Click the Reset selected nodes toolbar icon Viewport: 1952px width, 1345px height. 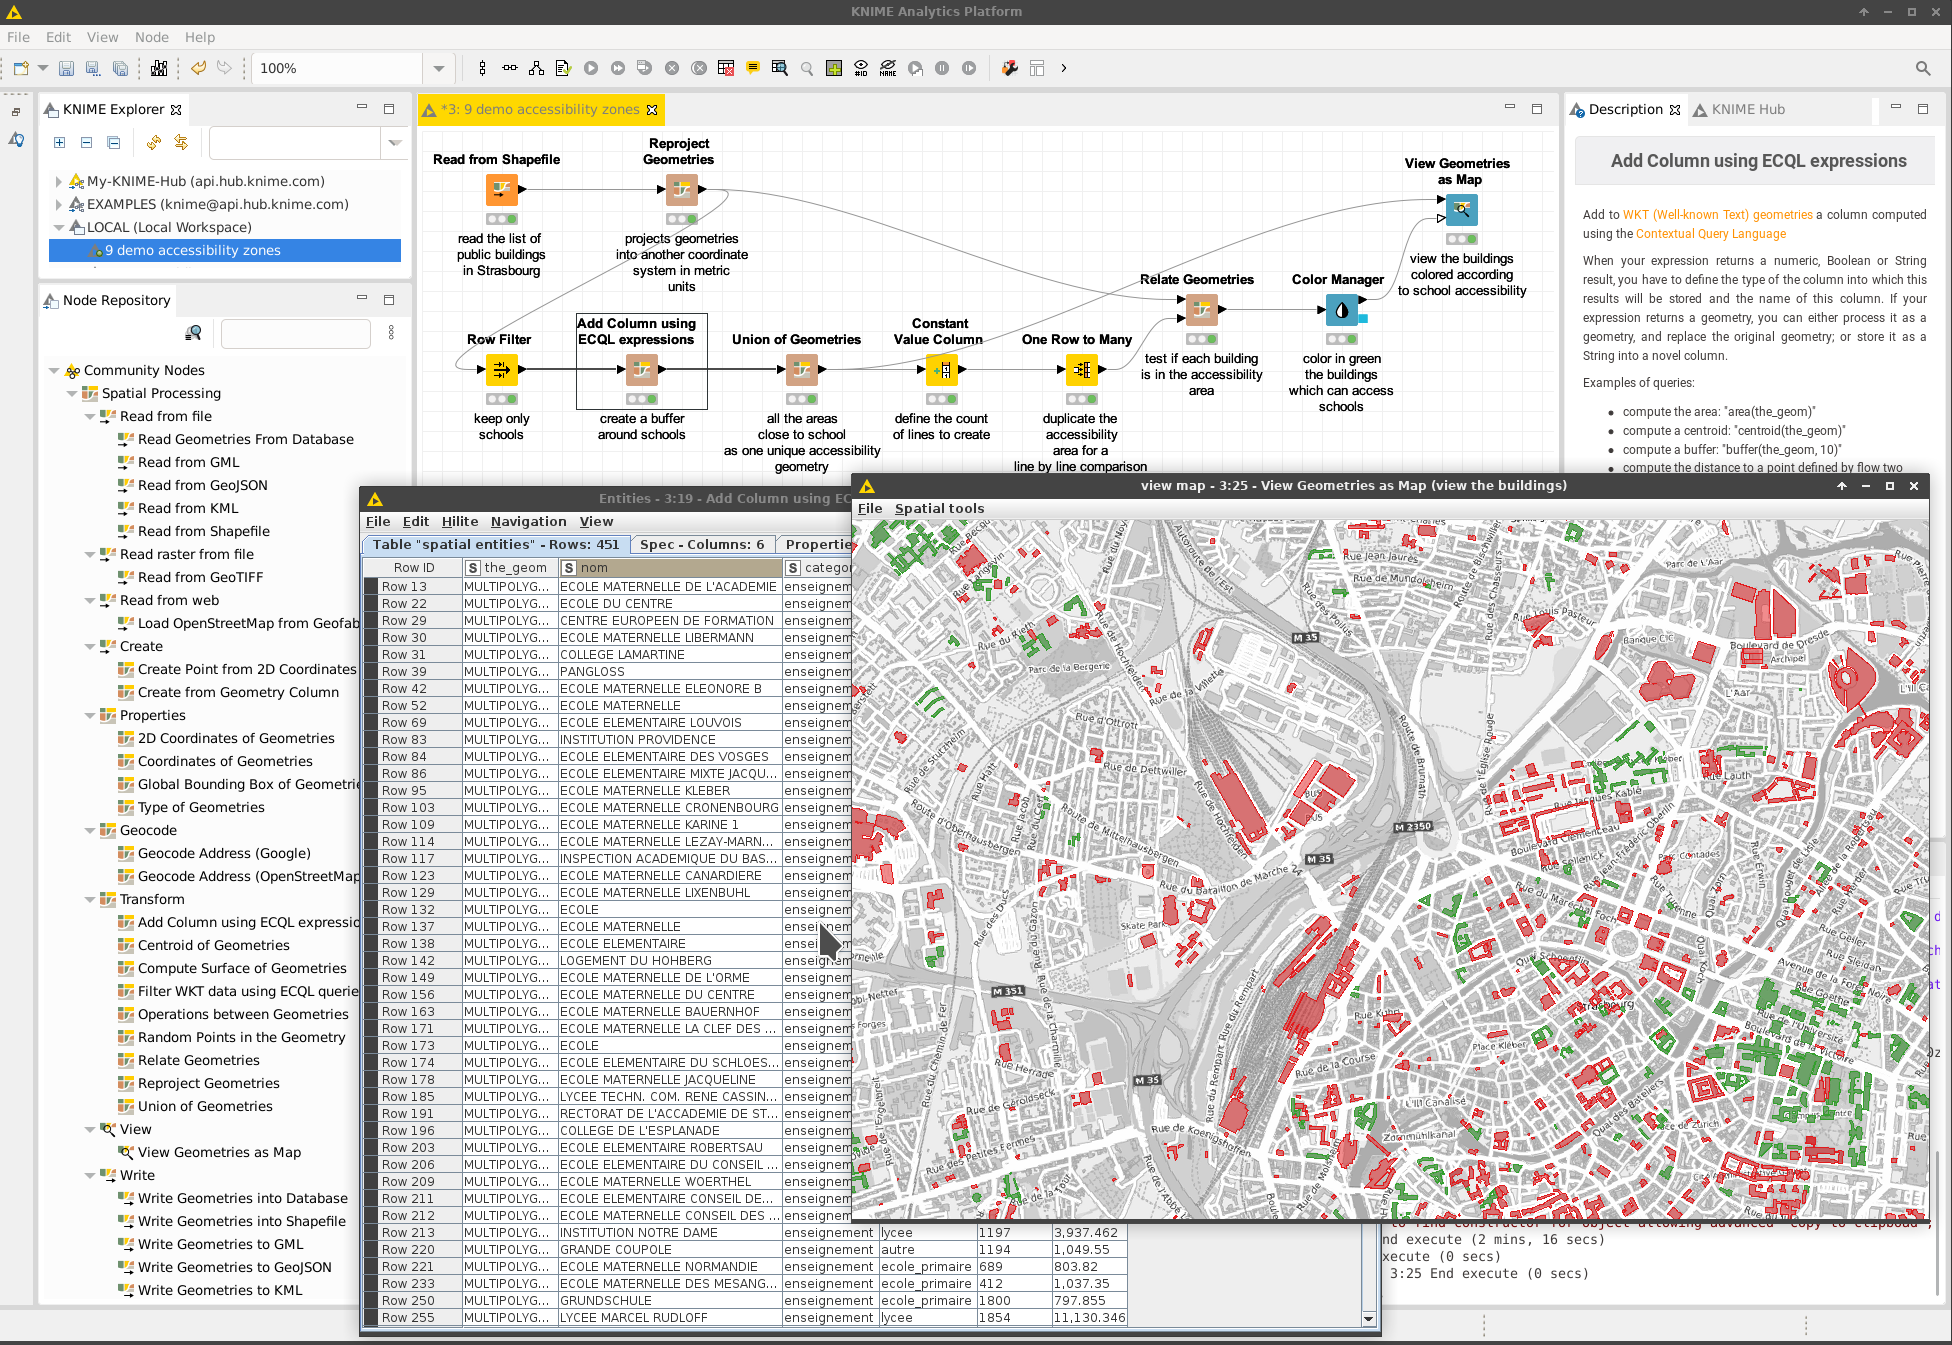[x=726, y=68]
